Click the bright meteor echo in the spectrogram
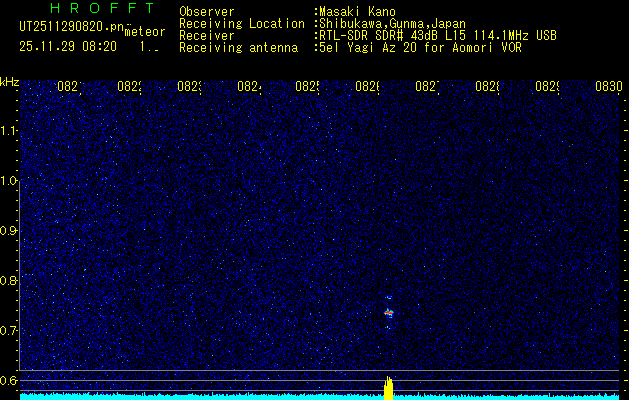The width and height of the screenshot is (629, 400). [x=388, y=312]
